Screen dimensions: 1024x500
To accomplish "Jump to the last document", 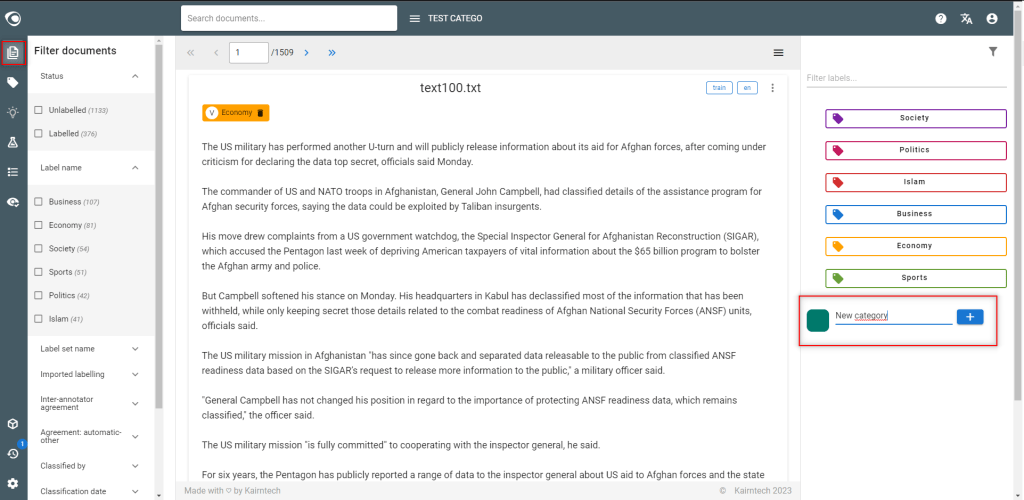I will click(x=332, y=53).
